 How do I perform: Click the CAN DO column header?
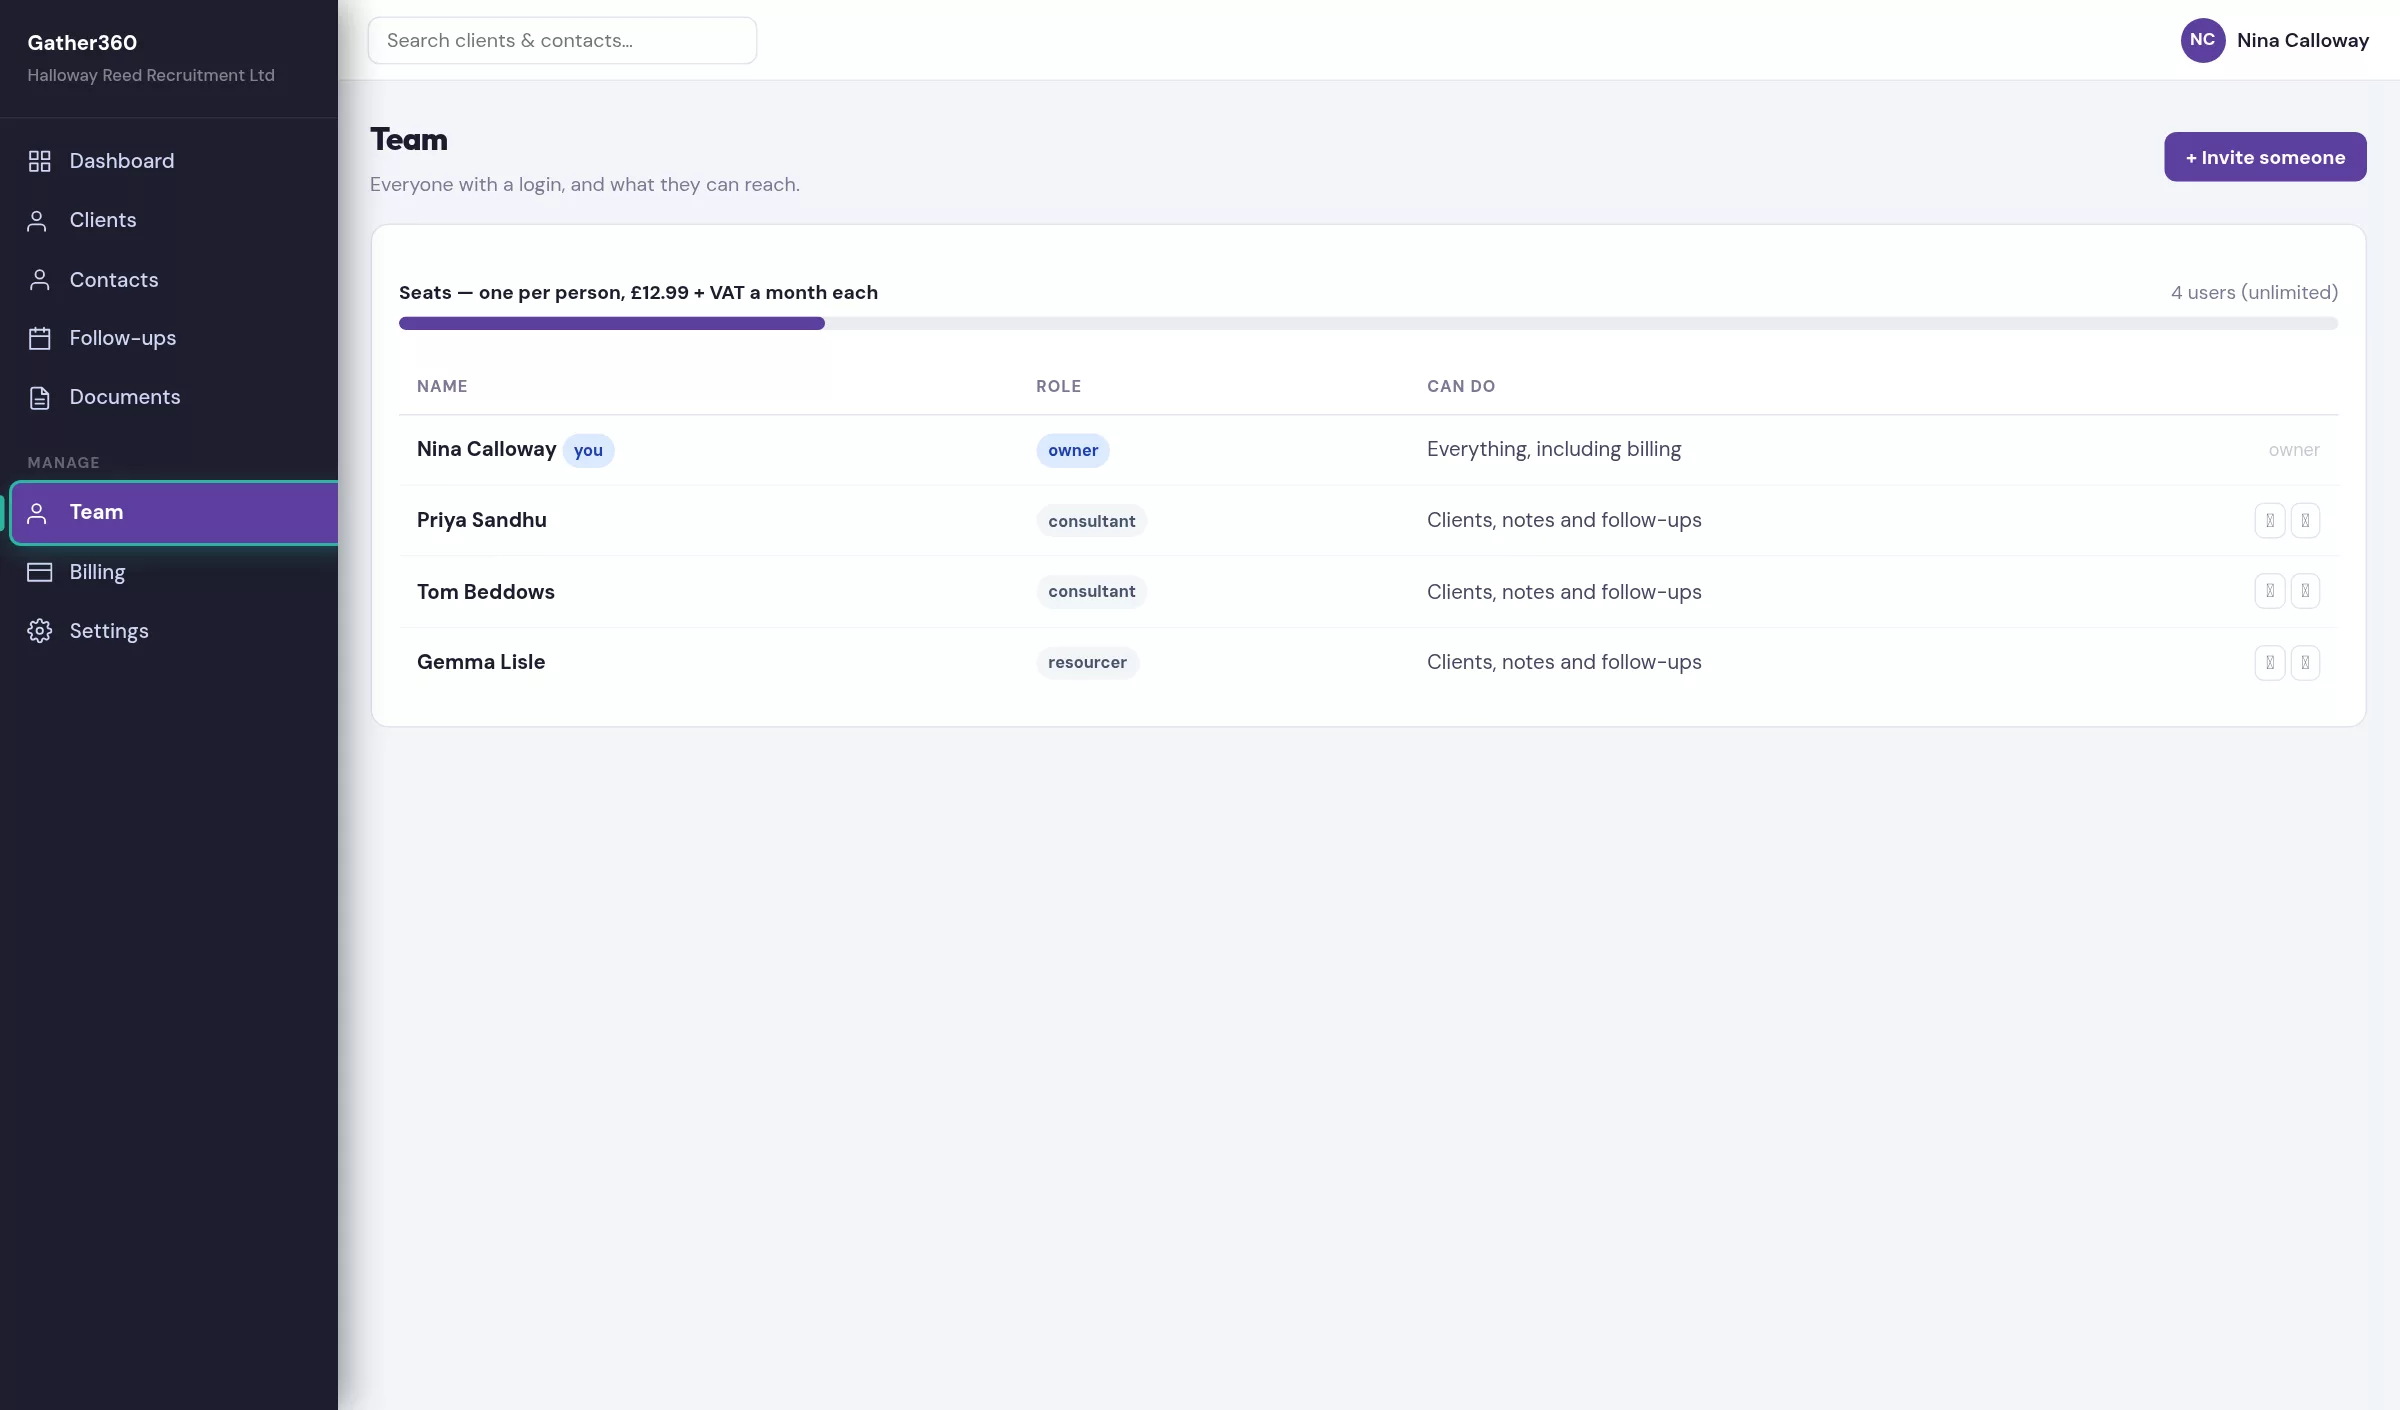pyautogui.click(x=1461, y=386)
